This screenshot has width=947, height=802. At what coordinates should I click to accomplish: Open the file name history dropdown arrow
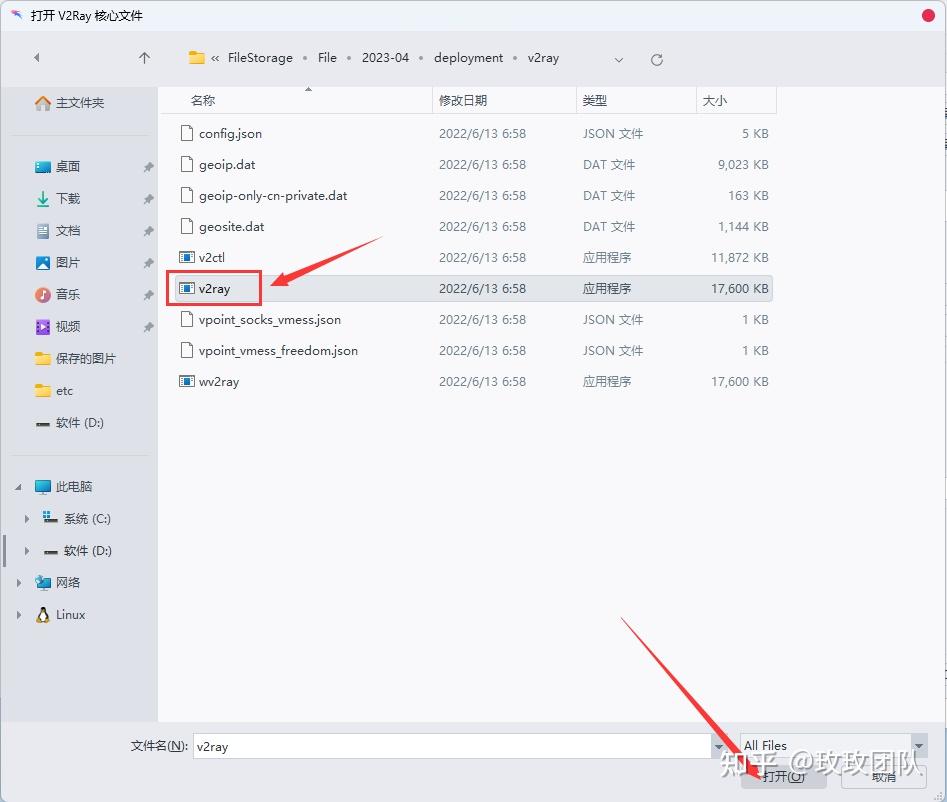tap(718, 746)
